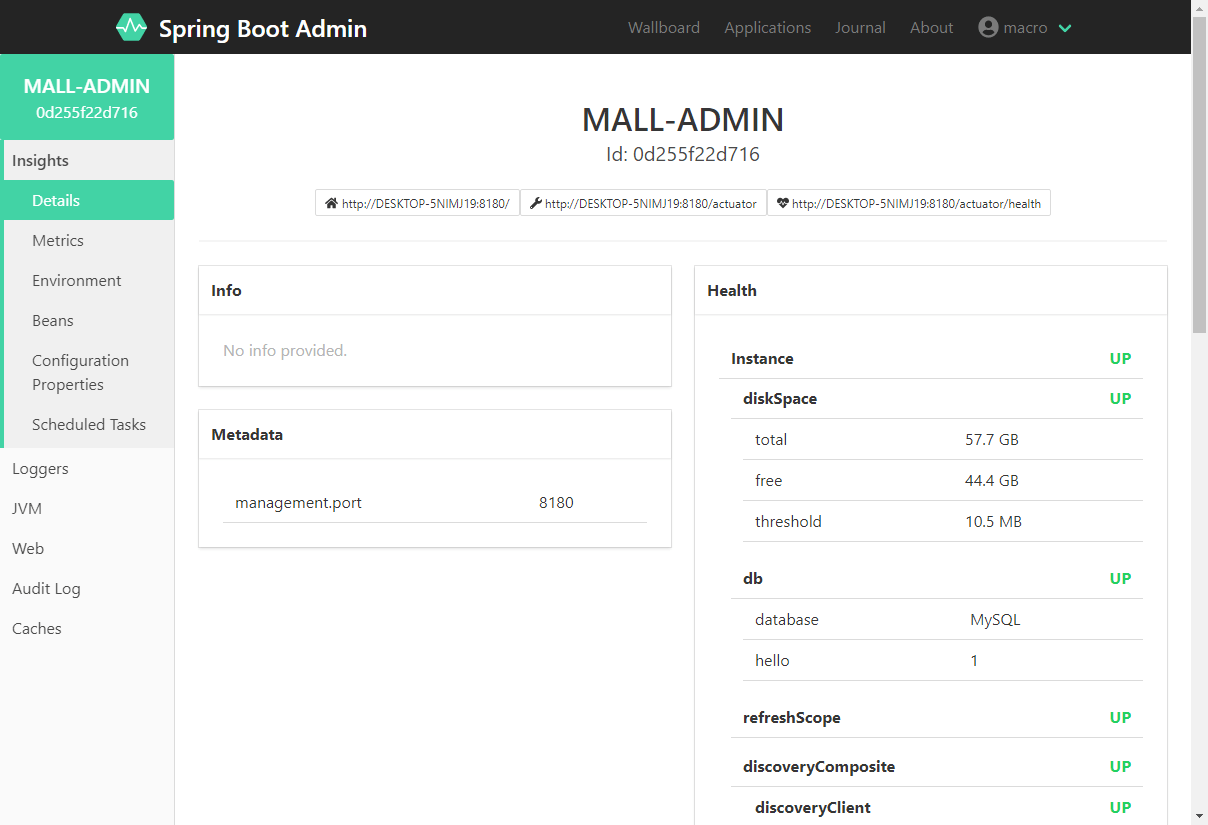The image size is (1208, 825).
Task: Click the home icon URL button
Action: (x=417, y=203)
